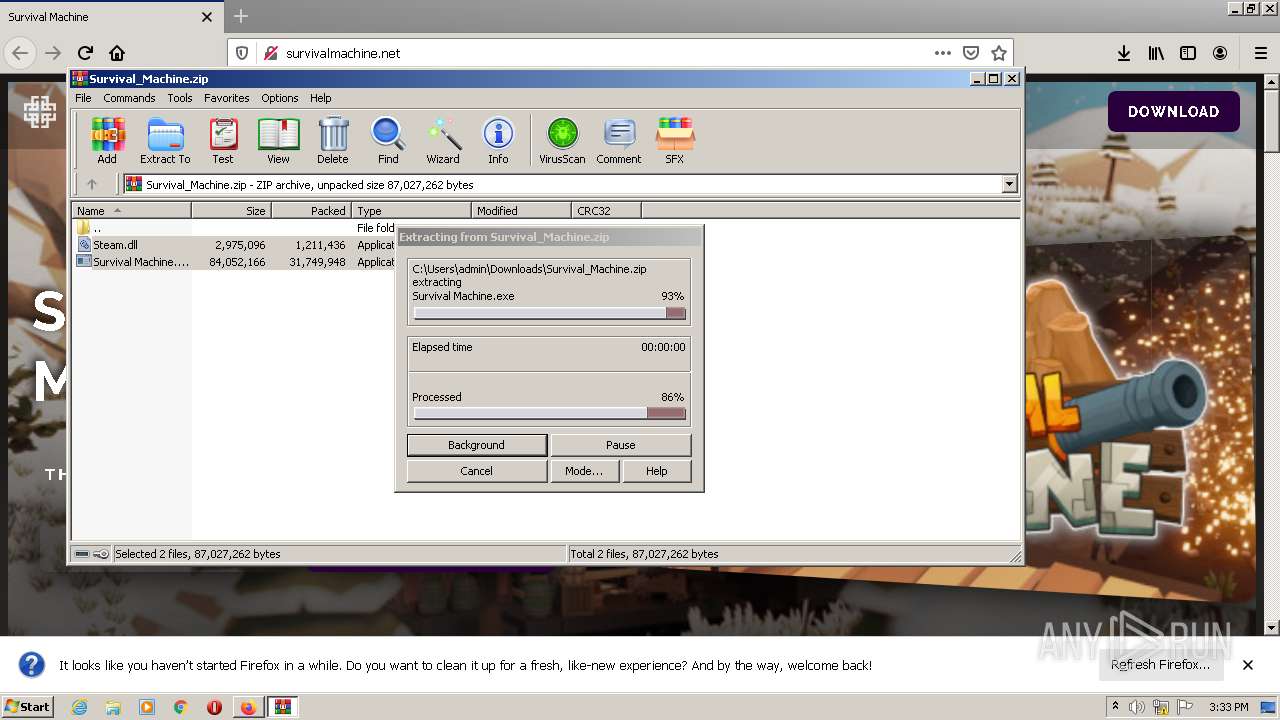Click the Comment toolbar icon
Viewport: 1280px width, 720px height.
[619, 140]
